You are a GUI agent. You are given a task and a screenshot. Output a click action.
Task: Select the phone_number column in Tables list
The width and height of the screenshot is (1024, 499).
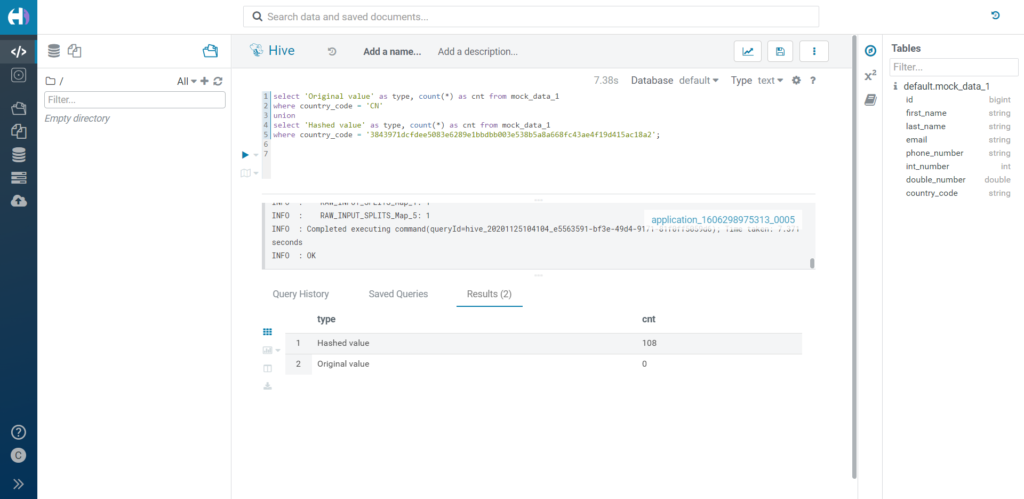tap(935, 153)
